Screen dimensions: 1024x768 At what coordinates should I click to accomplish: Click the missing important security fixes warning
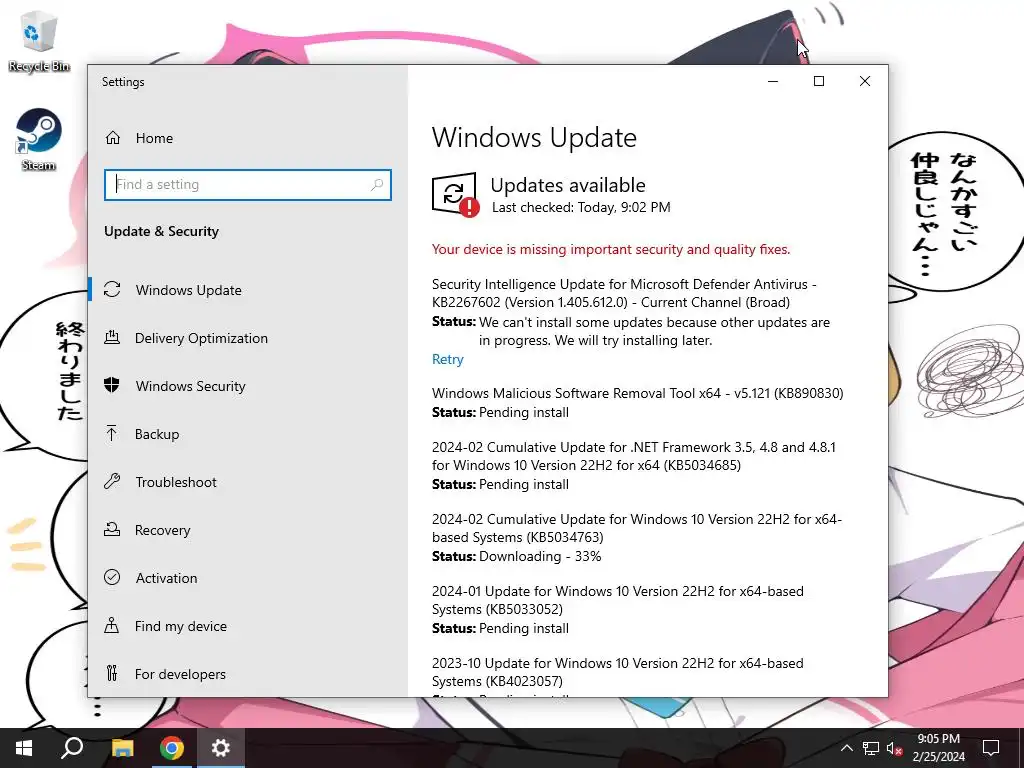point(611,249)
